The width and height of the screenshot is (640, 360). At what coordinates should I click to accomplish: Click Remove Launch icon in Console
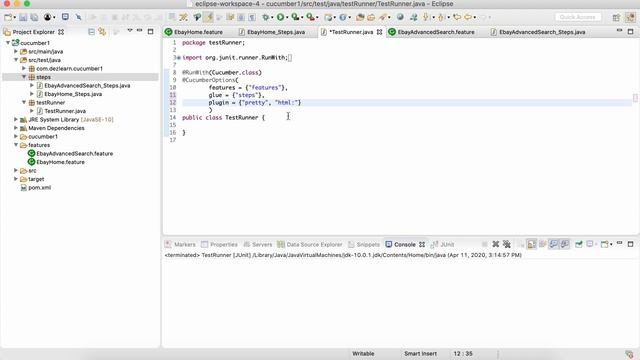(x=496, y=244)
